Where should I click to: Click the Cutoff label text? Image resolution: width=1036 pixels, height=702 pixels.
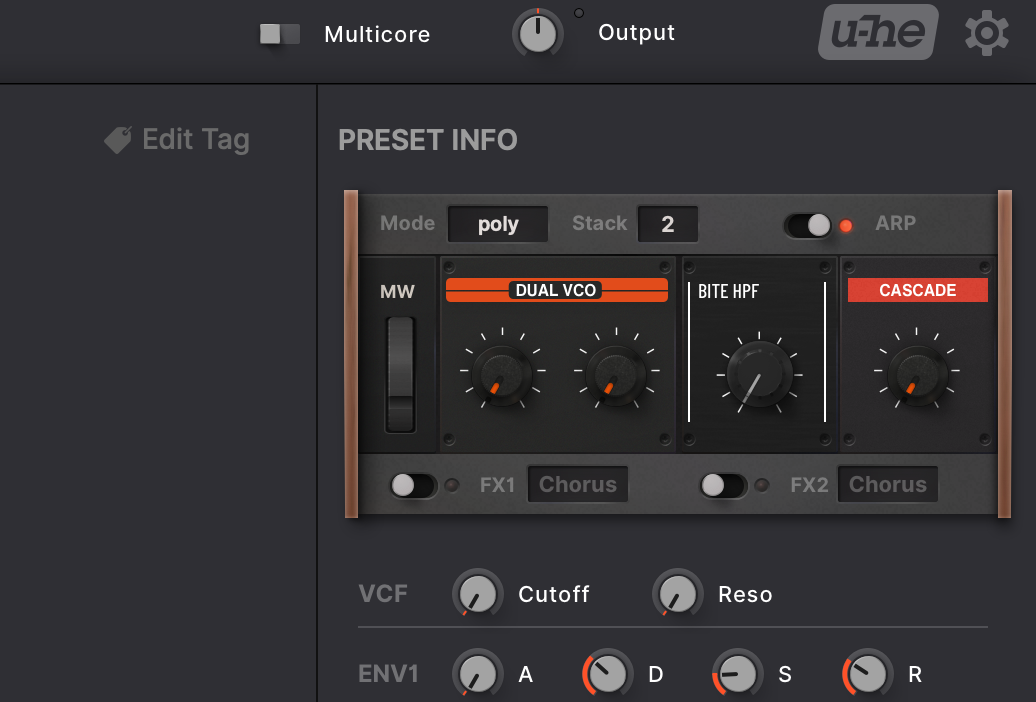554,594
